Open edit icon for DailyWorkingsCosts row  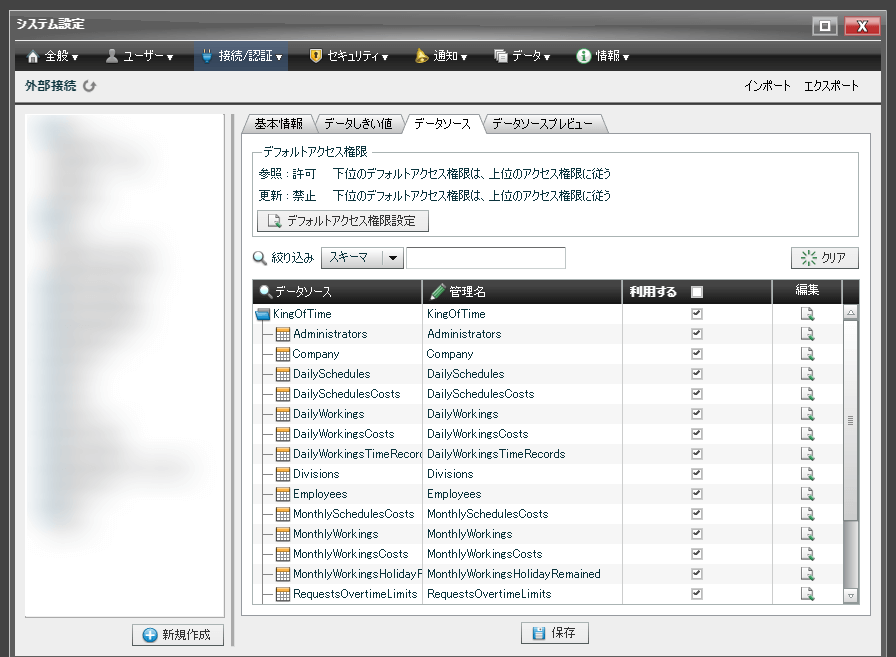[807, 434]
